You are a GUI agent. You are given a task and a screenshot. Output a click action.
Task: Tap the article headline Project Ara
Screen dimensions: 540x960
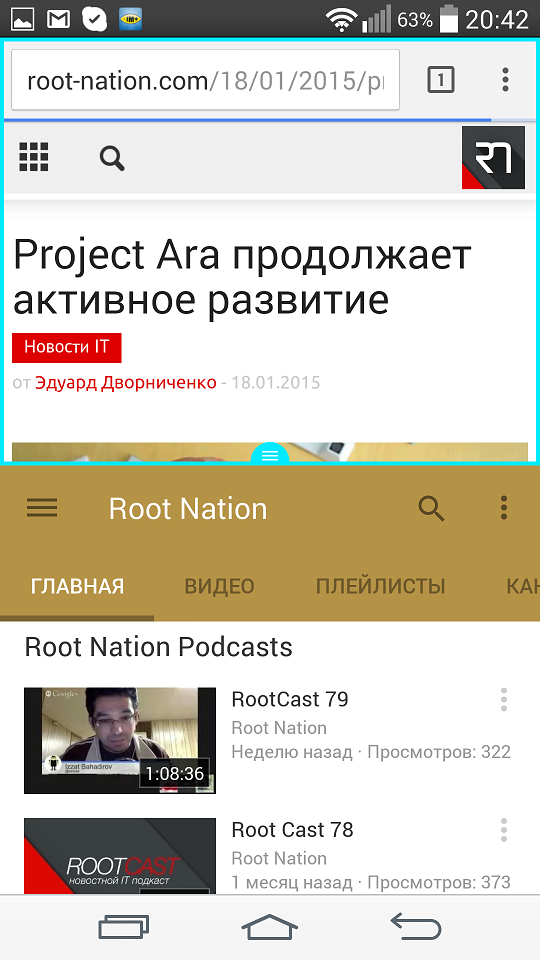[242, 278]
